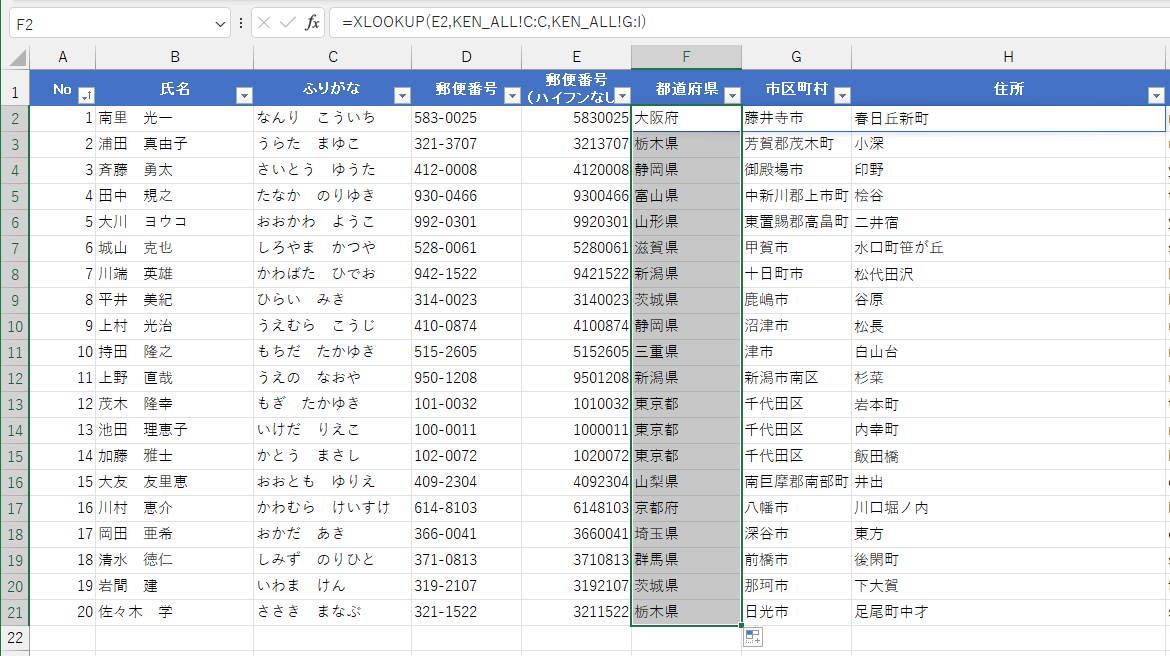The height and width of the screenshot is (656, 1170).
Task: Click the filter icon on the ふりがな column
Action: (x=403, y=95)
